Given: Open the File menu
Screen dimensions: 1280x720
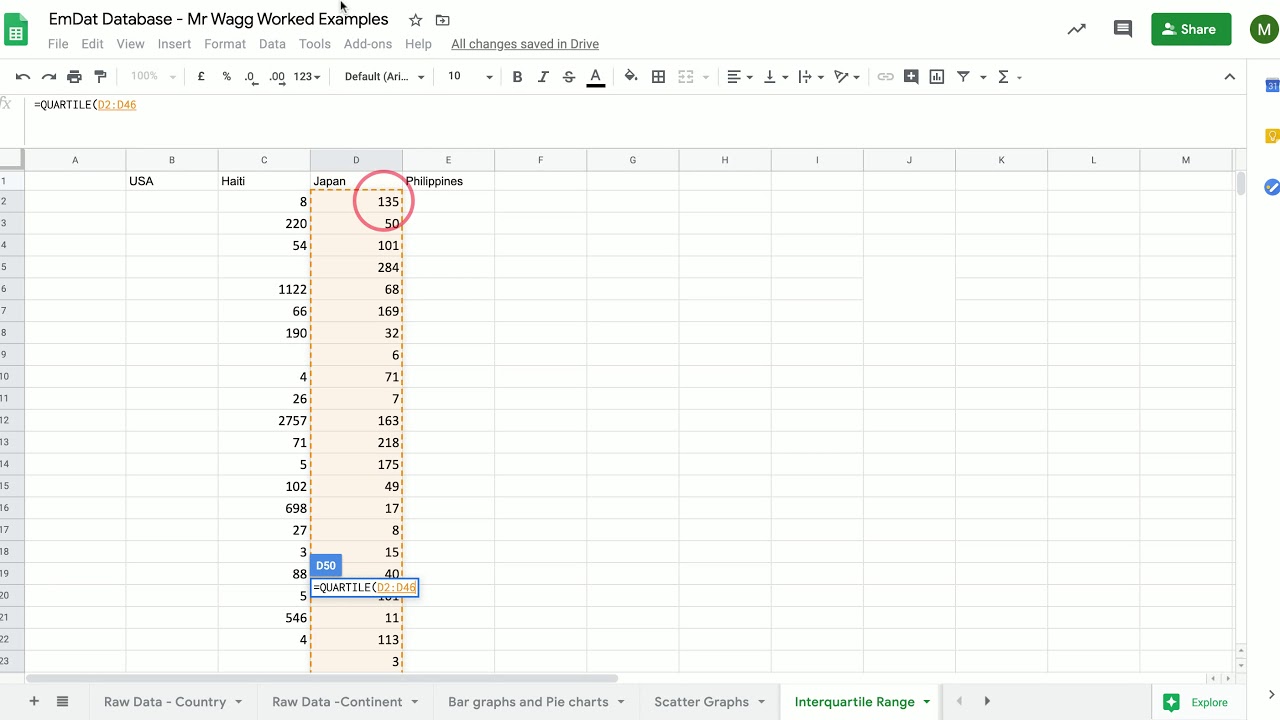Looking at the screenshot, I should click(58, 44).
